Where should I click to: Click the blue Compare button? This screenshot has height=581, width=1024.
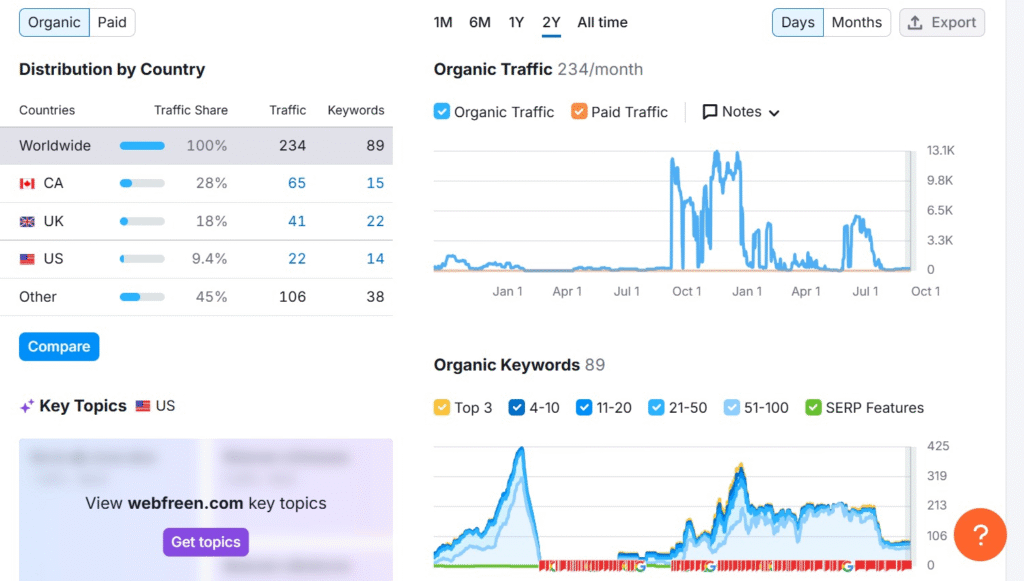[59, 347]
